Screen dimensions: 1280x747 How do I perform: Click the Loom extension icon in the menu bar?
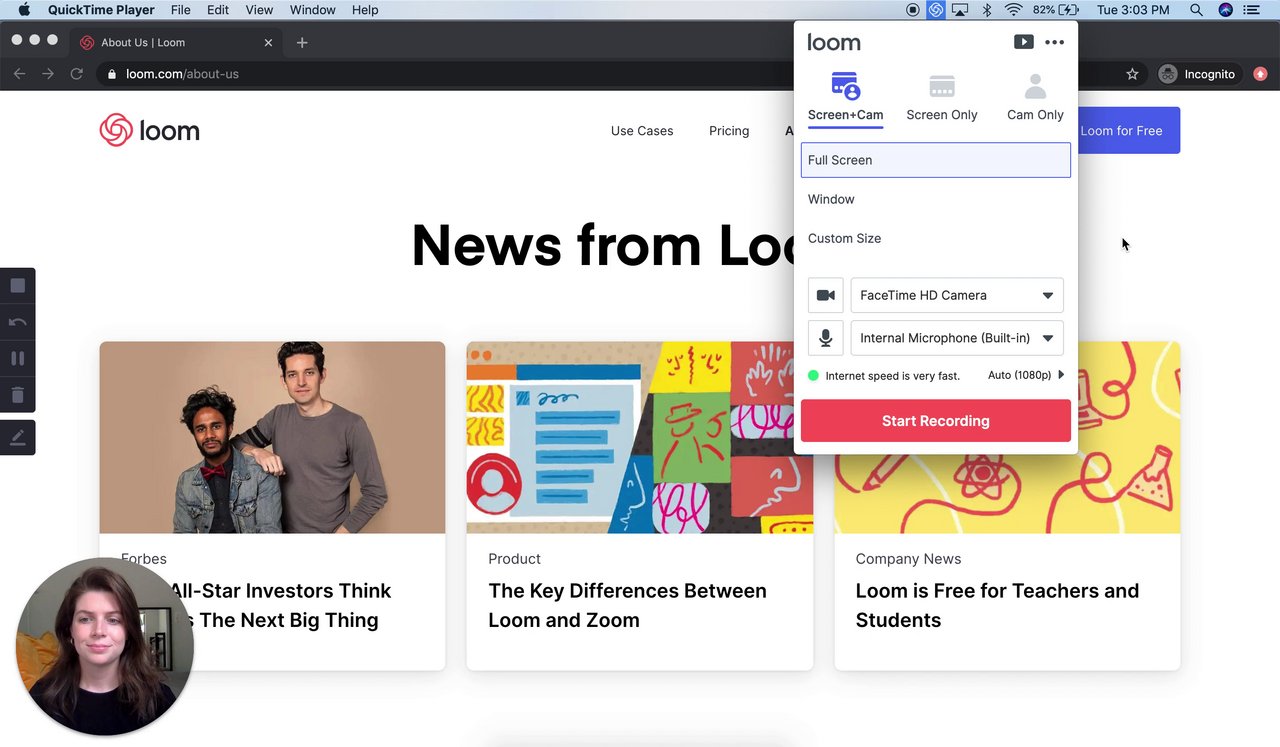[936, 10]
